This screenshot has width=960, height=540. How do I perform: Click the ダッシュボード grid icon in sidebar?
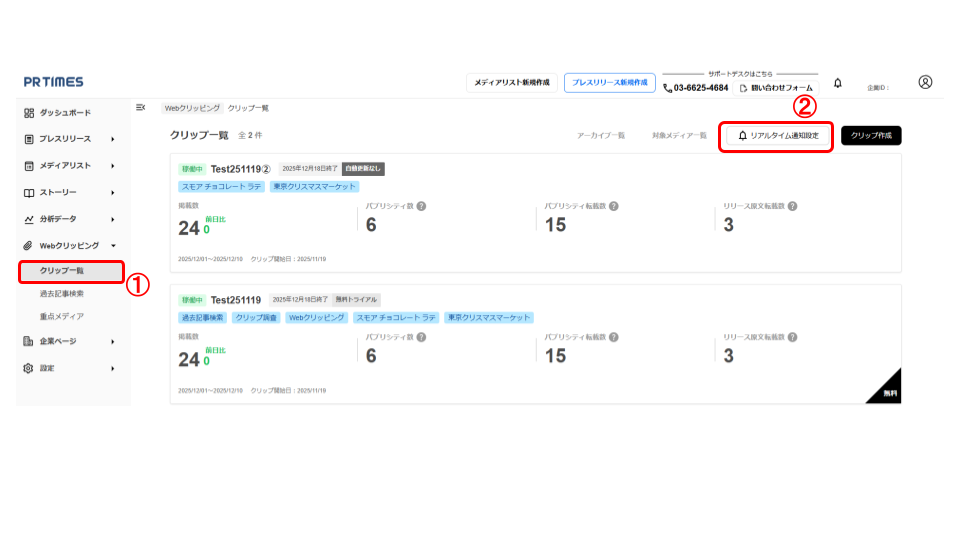pos(29,114)
